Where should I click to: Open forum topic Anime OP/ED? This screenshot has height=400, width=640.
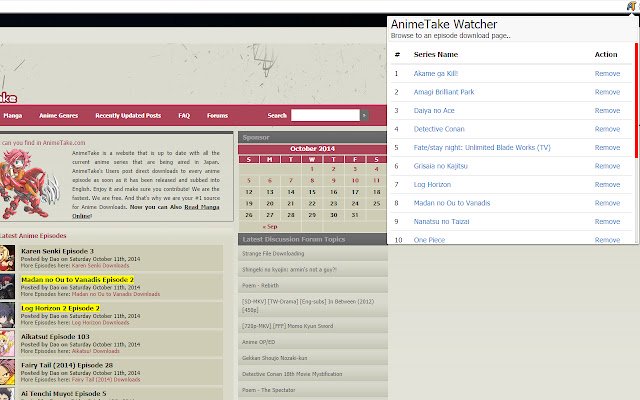[x=259, y=342]
